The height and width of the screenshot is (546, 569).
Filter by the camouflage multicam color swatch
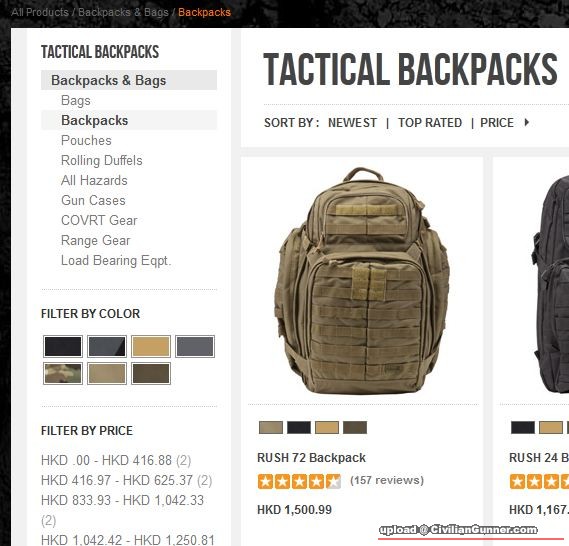[63, 373]
